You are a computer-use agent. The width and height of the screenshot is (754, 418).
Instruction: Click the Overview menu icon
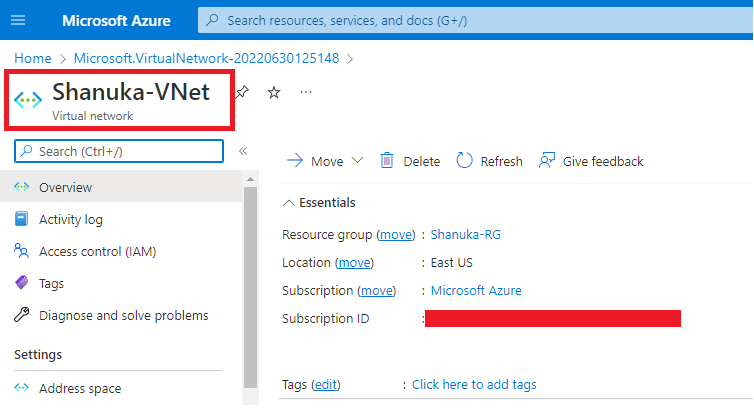[x=21, y=187]
